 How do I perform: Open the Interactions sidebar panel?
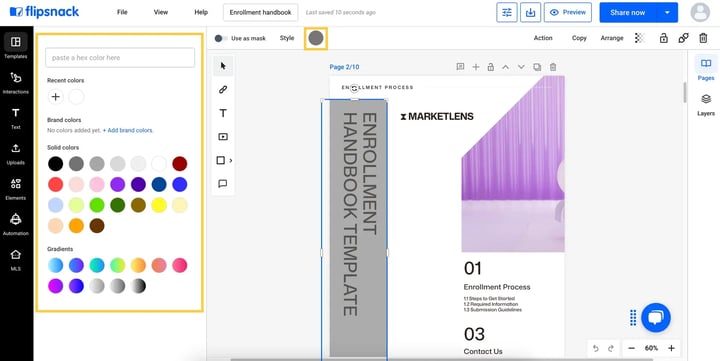[16, 83]
